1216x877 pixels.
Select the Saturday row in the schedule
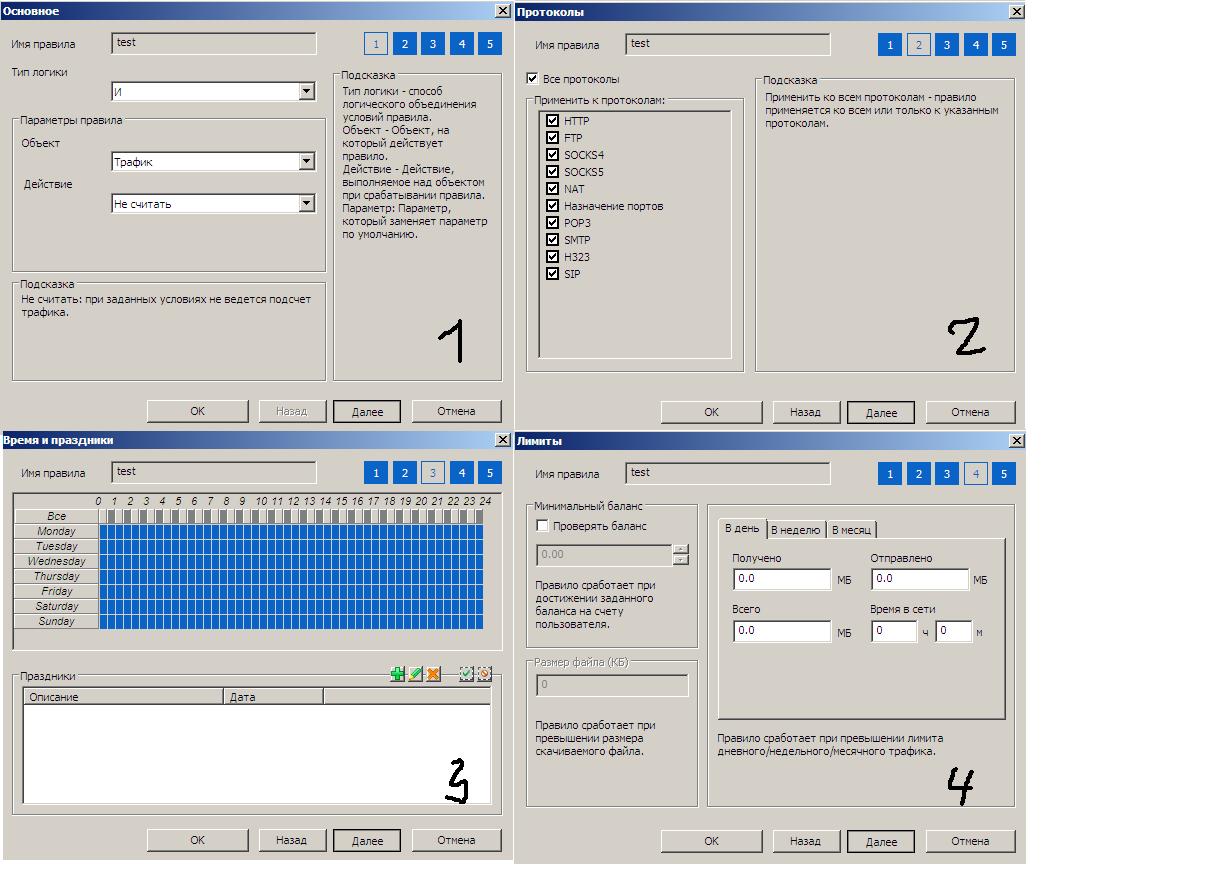point(57,607)
